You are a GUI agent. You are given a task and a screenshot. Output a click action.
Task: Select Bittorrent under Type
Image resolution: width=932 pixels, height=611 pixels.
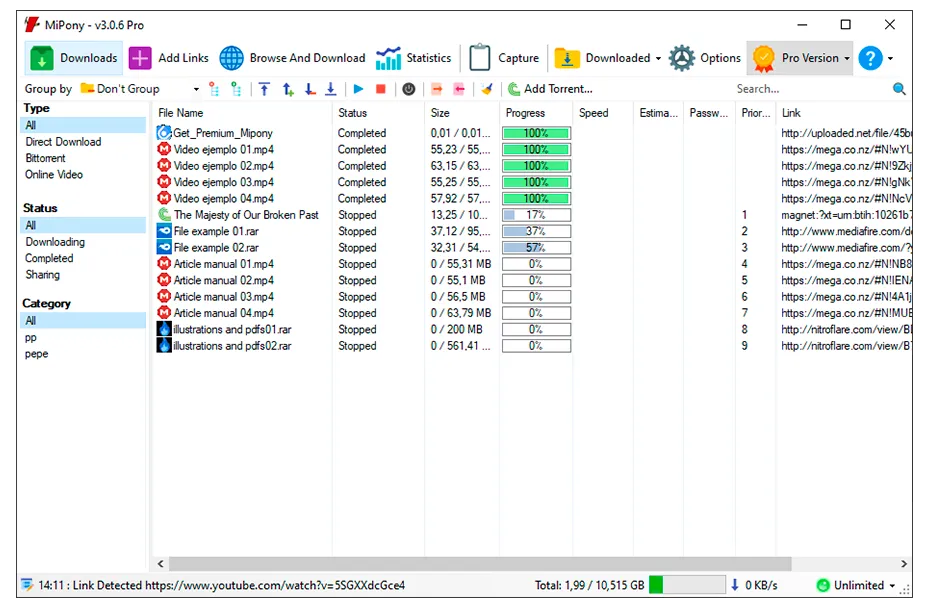pos(45,158)
